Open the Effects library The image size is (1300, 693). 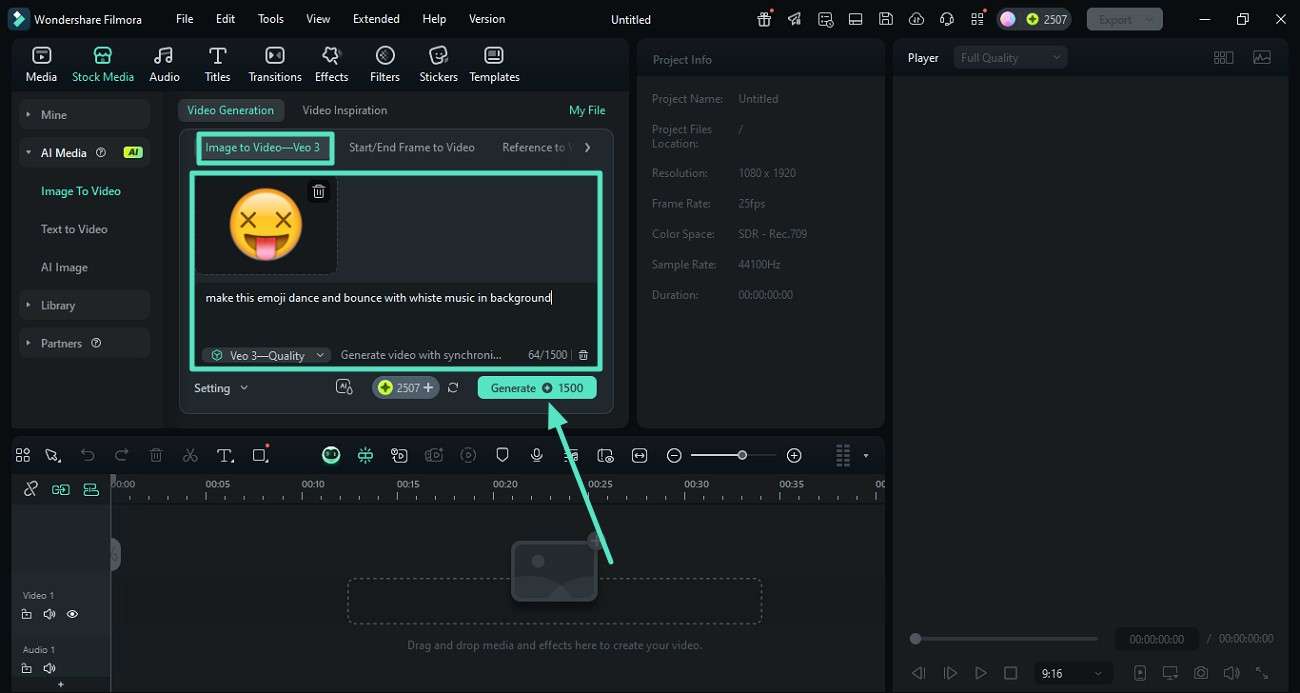[331, 64]
